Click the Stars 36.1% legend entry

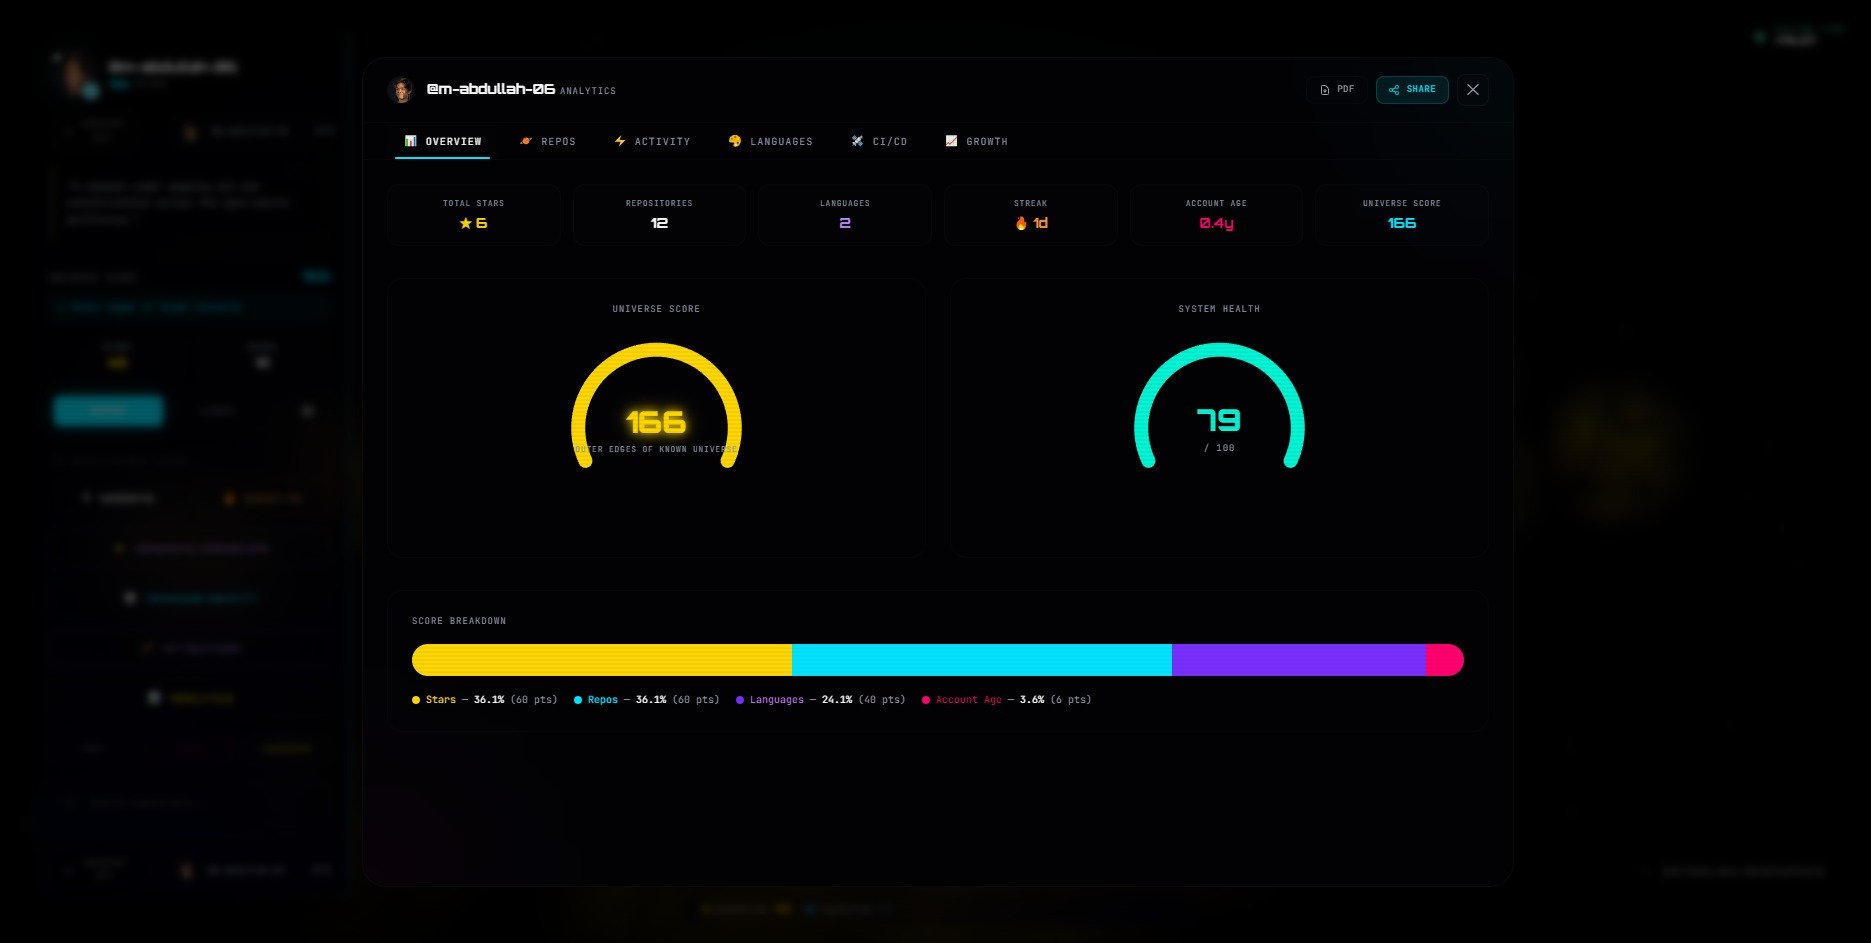[x=485, y=700]
